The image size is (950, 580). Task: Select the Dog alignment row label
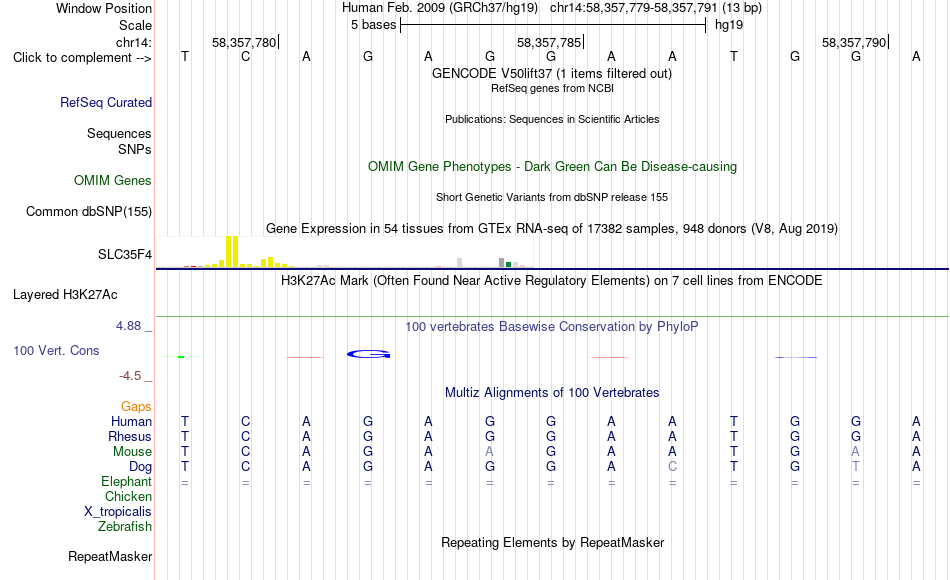tap(141, 467)
